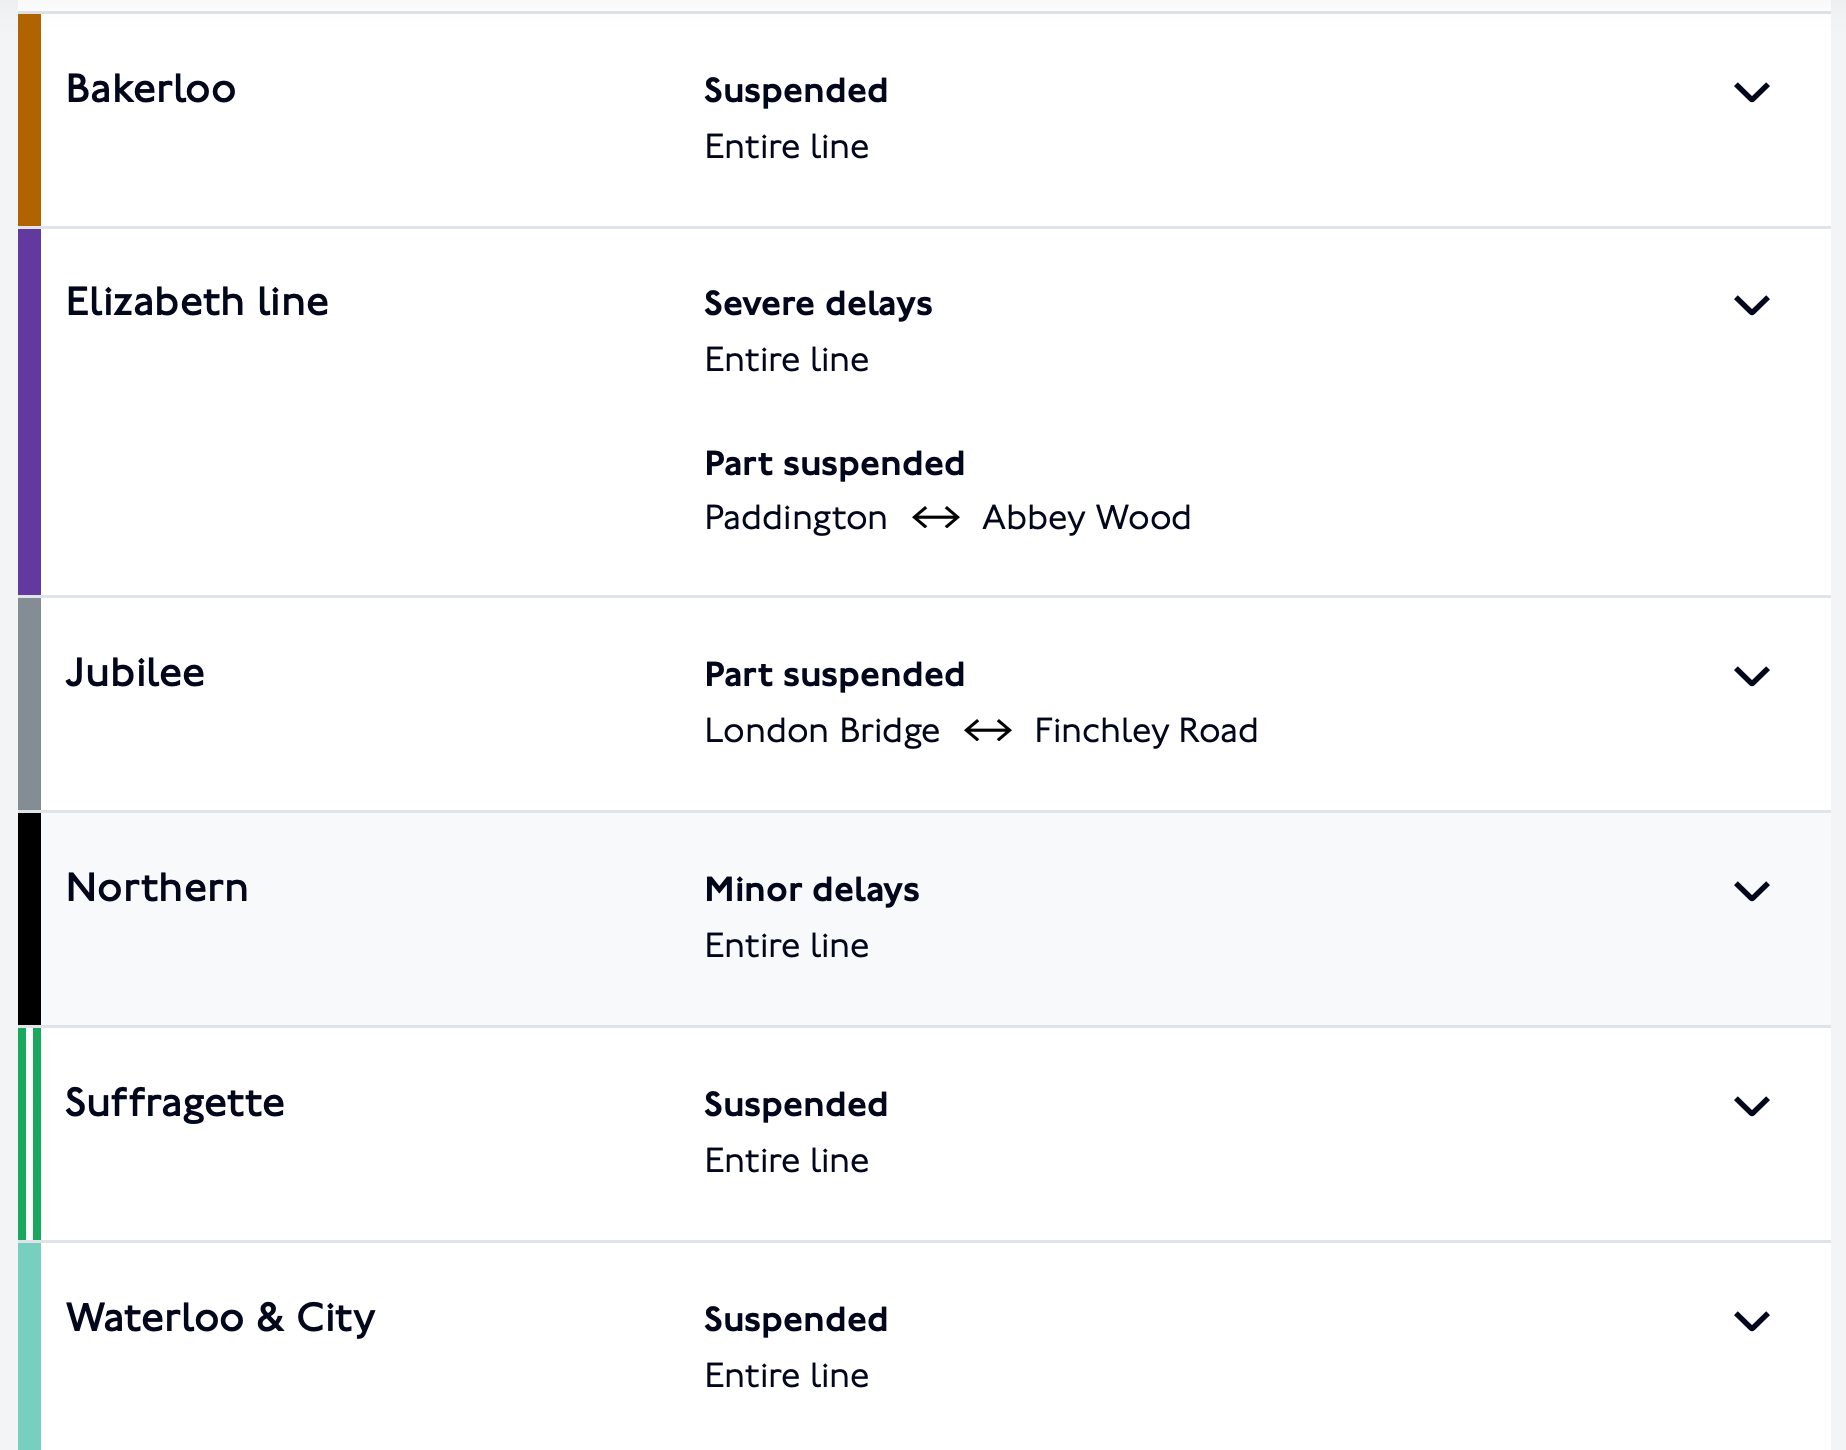Click the Minor delays status text
This screenshot has height=1450, width=1846.
point(812,890)
